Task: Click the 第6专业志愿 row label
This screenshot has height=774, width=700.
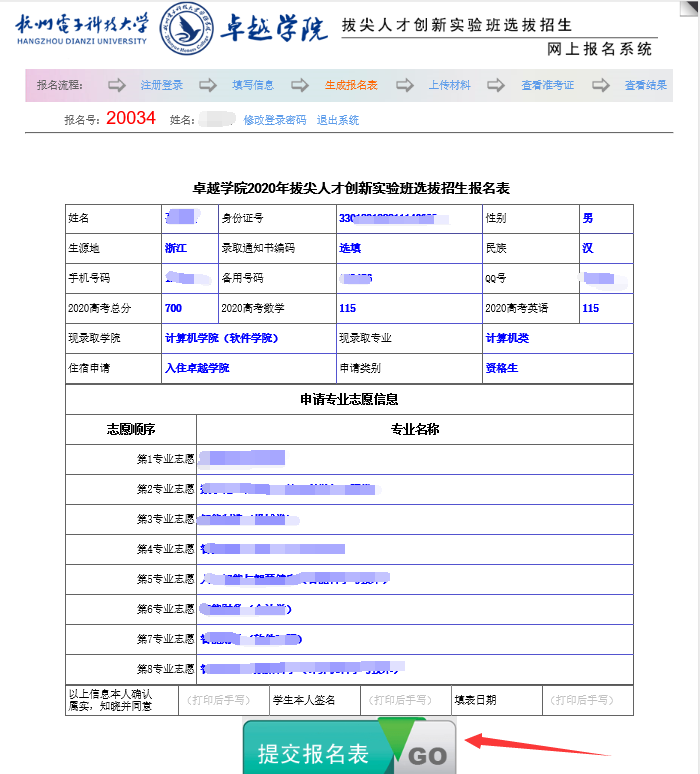Action: 165,609
